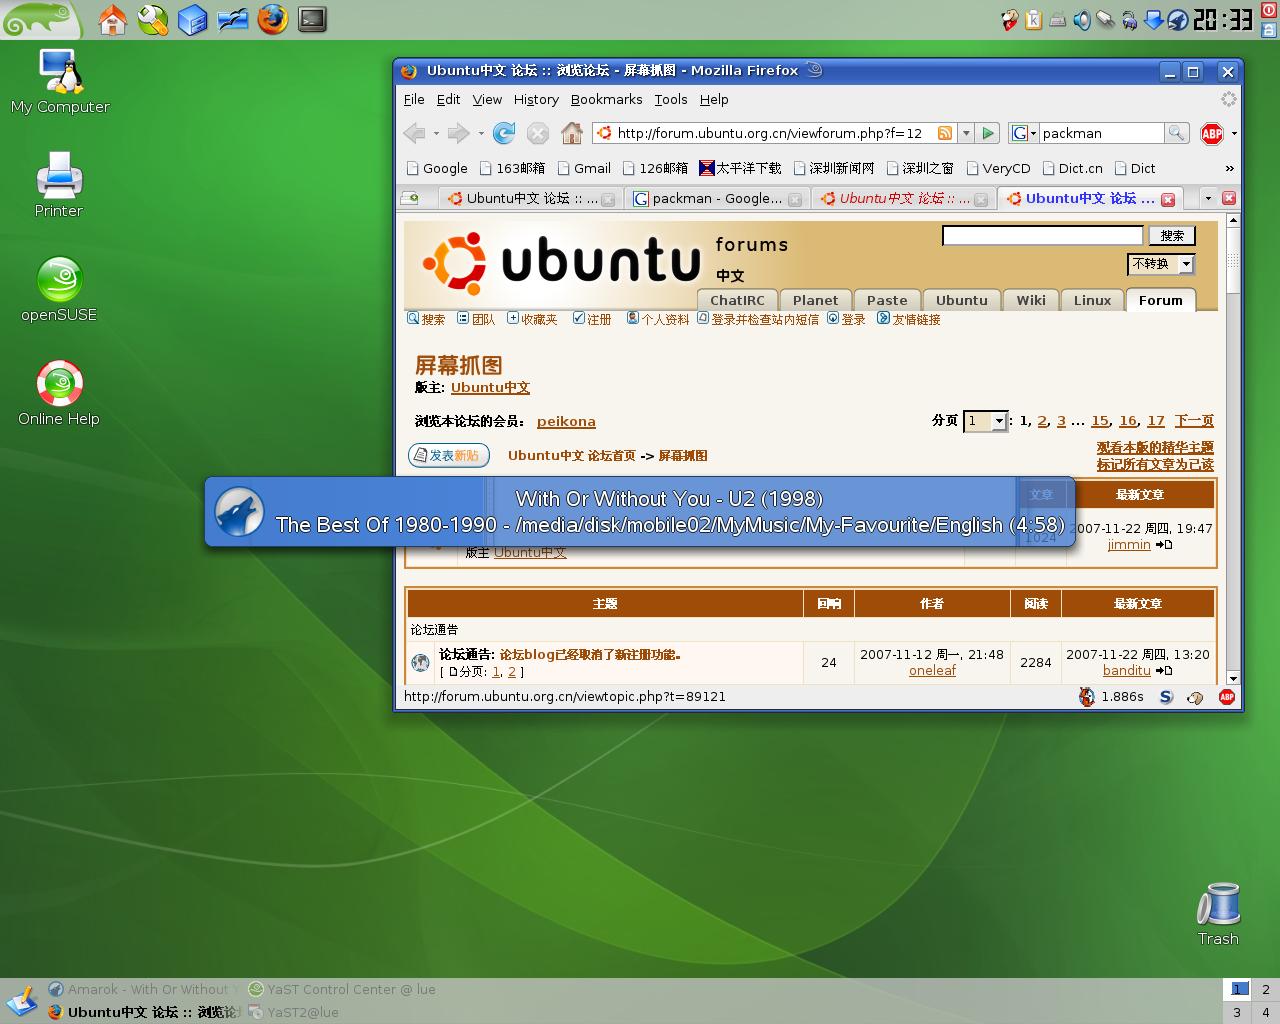Click the Klipper clipboard tray icon
This screenshot has height=1024, width=1280.
(x=1033, y=20)
